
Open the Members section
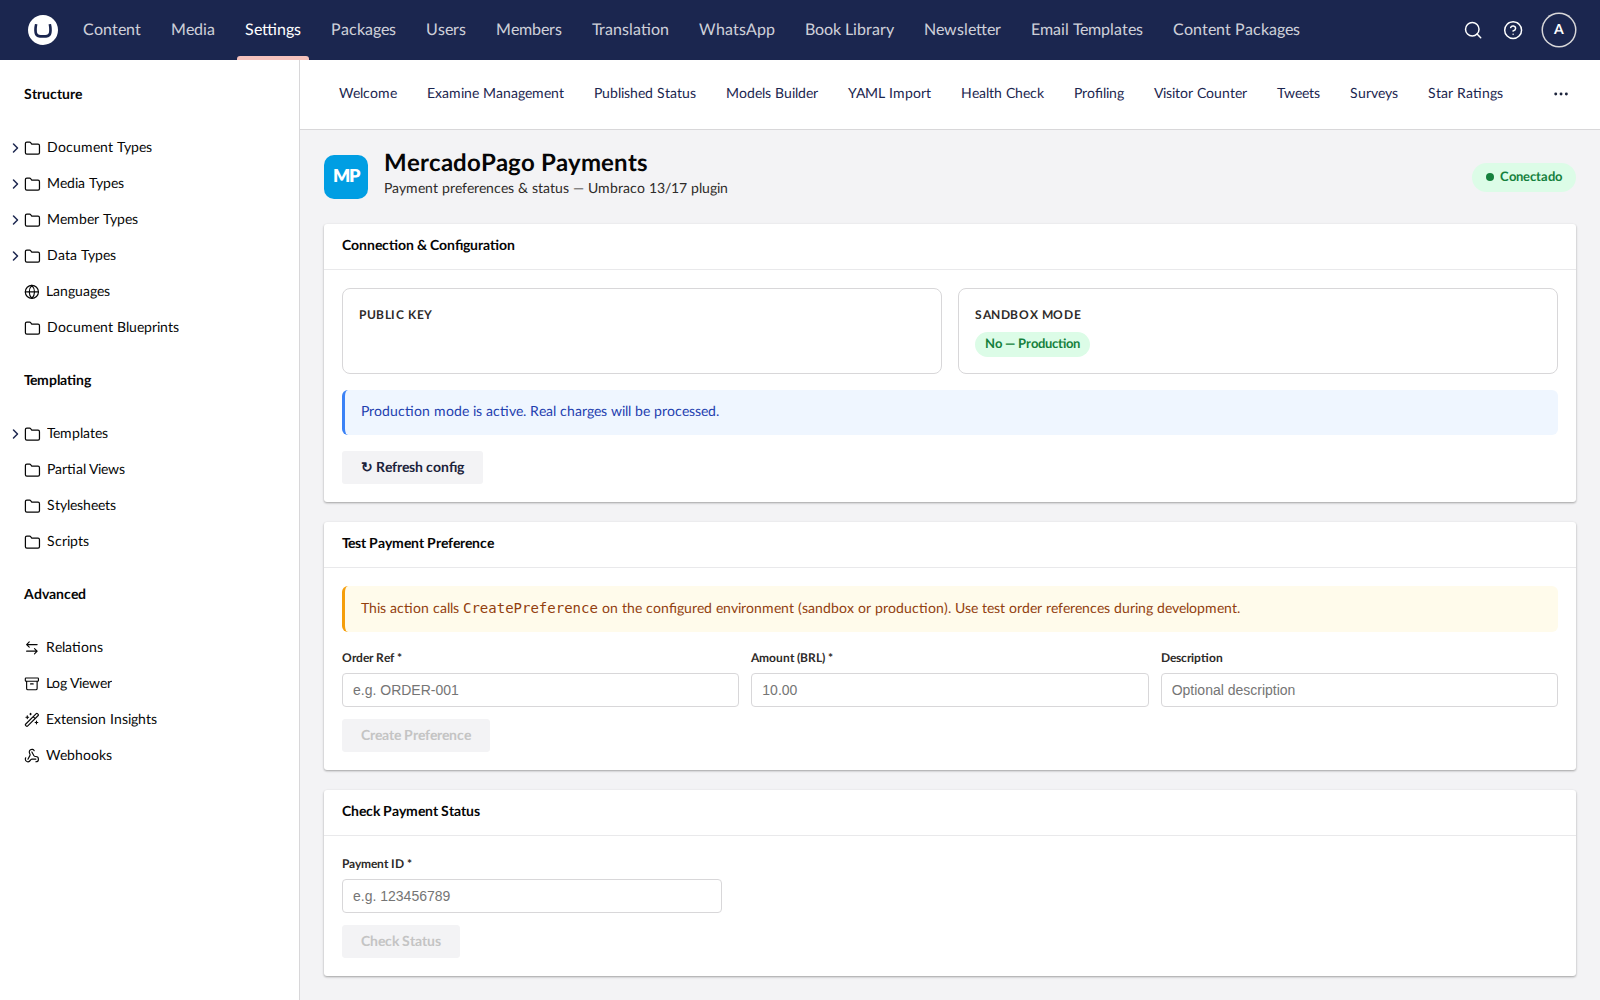pos(529,30)
